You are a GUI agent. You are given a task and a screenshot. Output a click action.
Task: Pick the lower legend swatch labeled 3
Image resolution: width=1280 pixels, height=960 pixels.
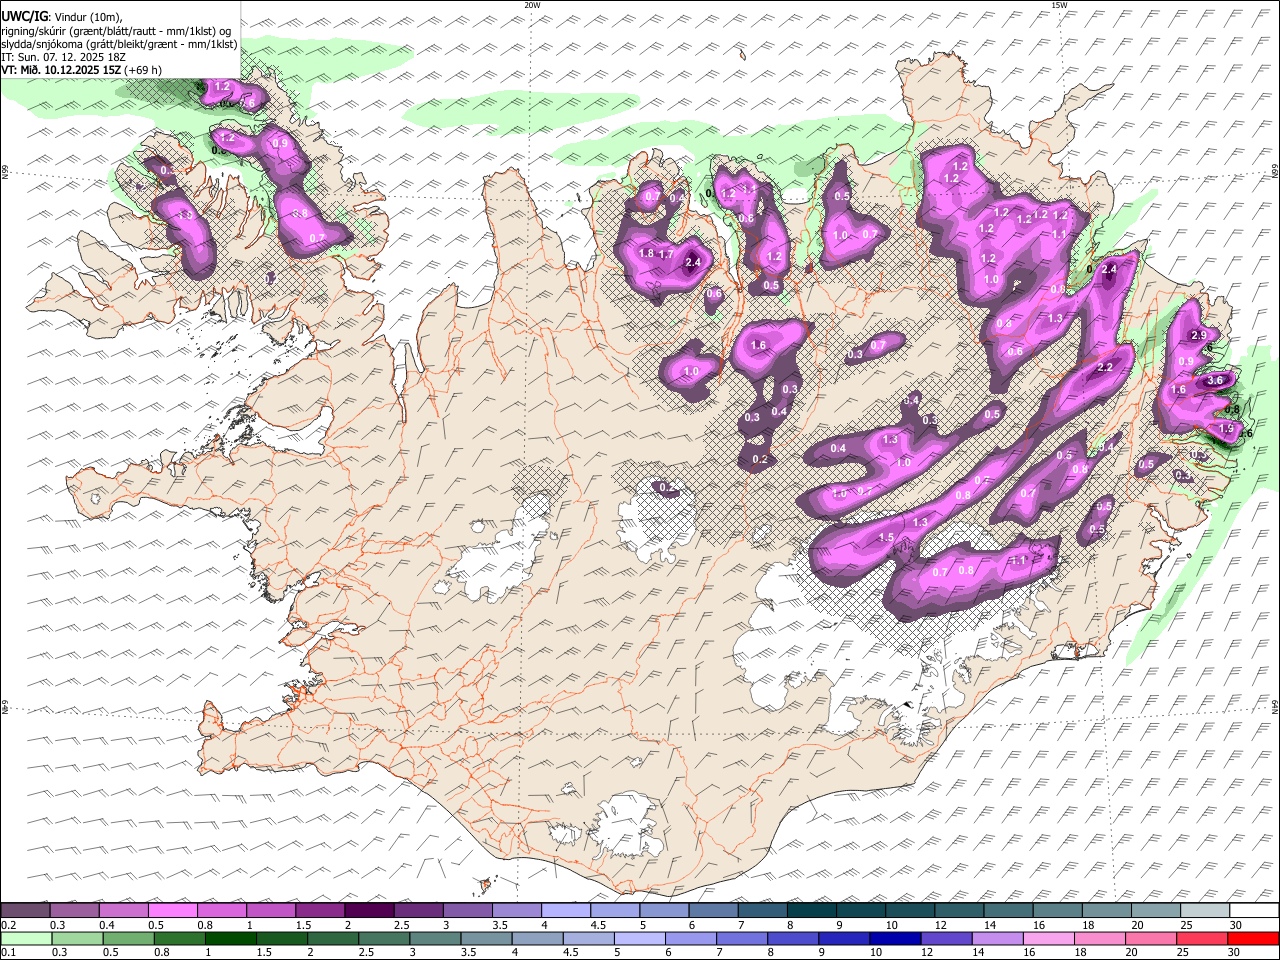click(435, 938)
